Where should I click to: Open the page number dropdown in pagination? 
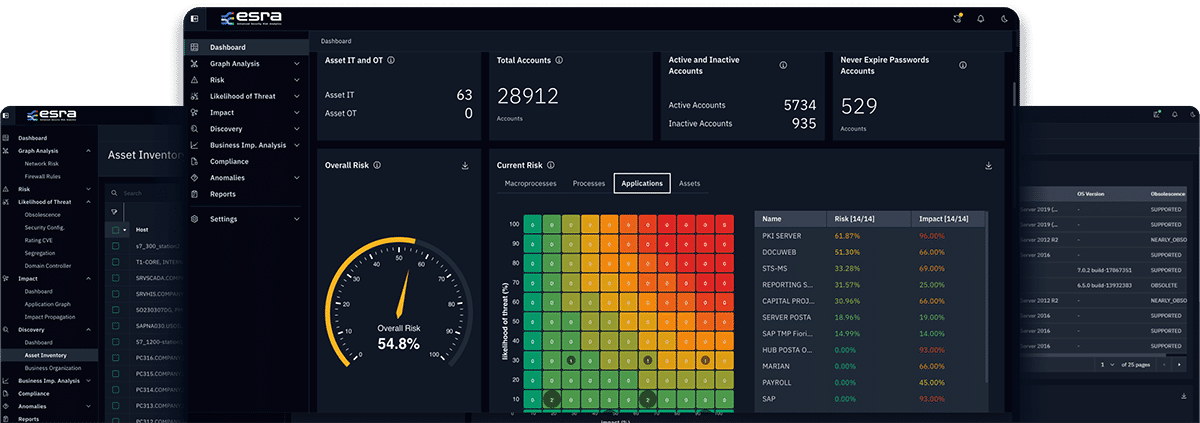pyautogui.click(x=1108, y=365)
